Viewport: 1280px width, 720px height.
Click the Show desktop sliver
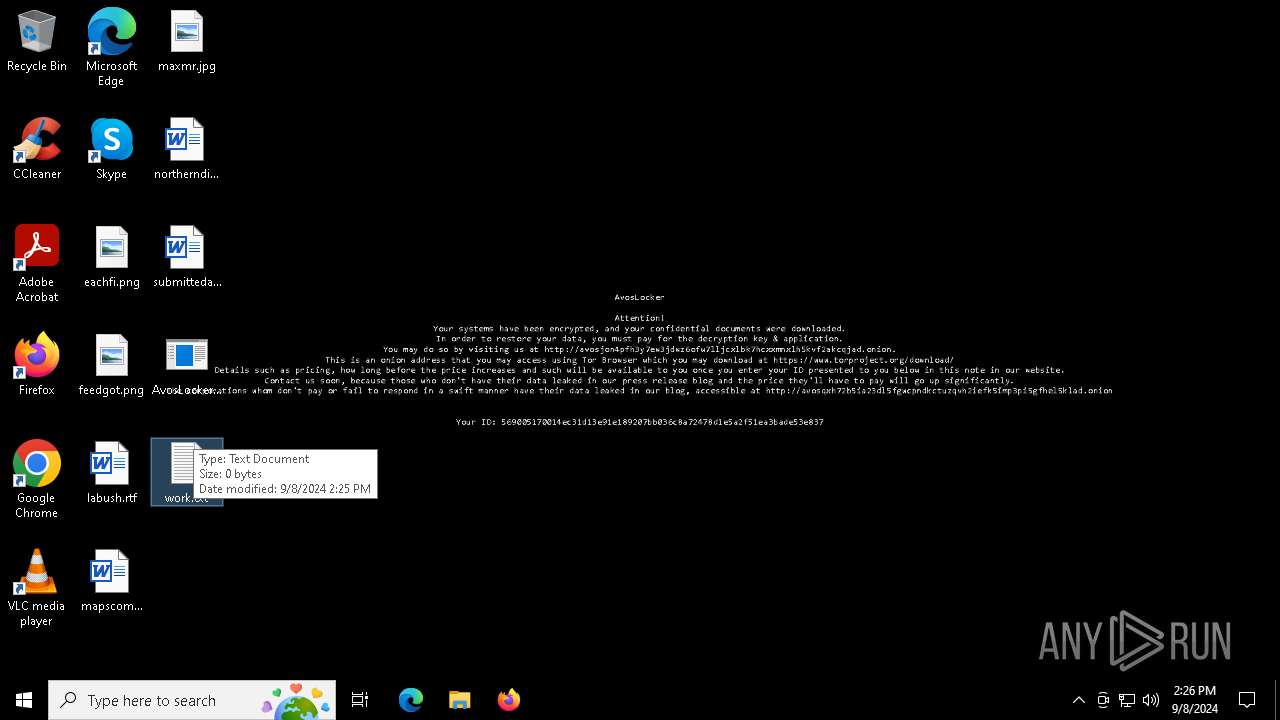tap(1277, 700)
